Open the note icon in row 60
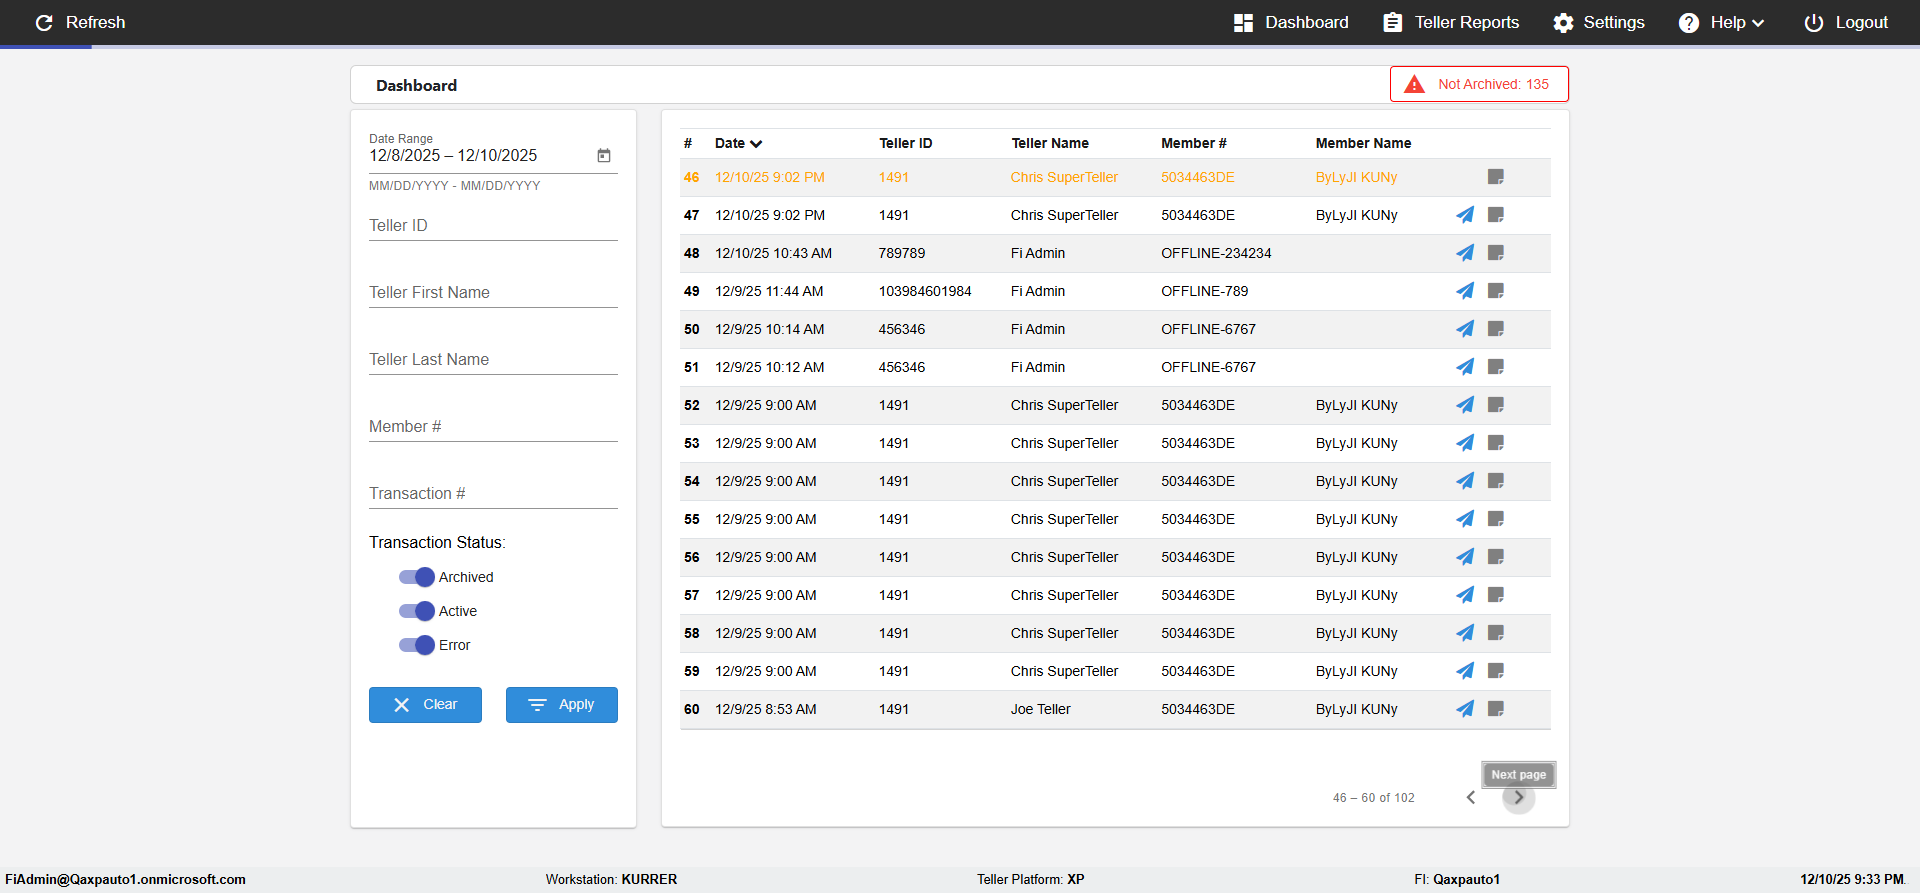Screen dimensions: 1920x893 pos(1496,709)
